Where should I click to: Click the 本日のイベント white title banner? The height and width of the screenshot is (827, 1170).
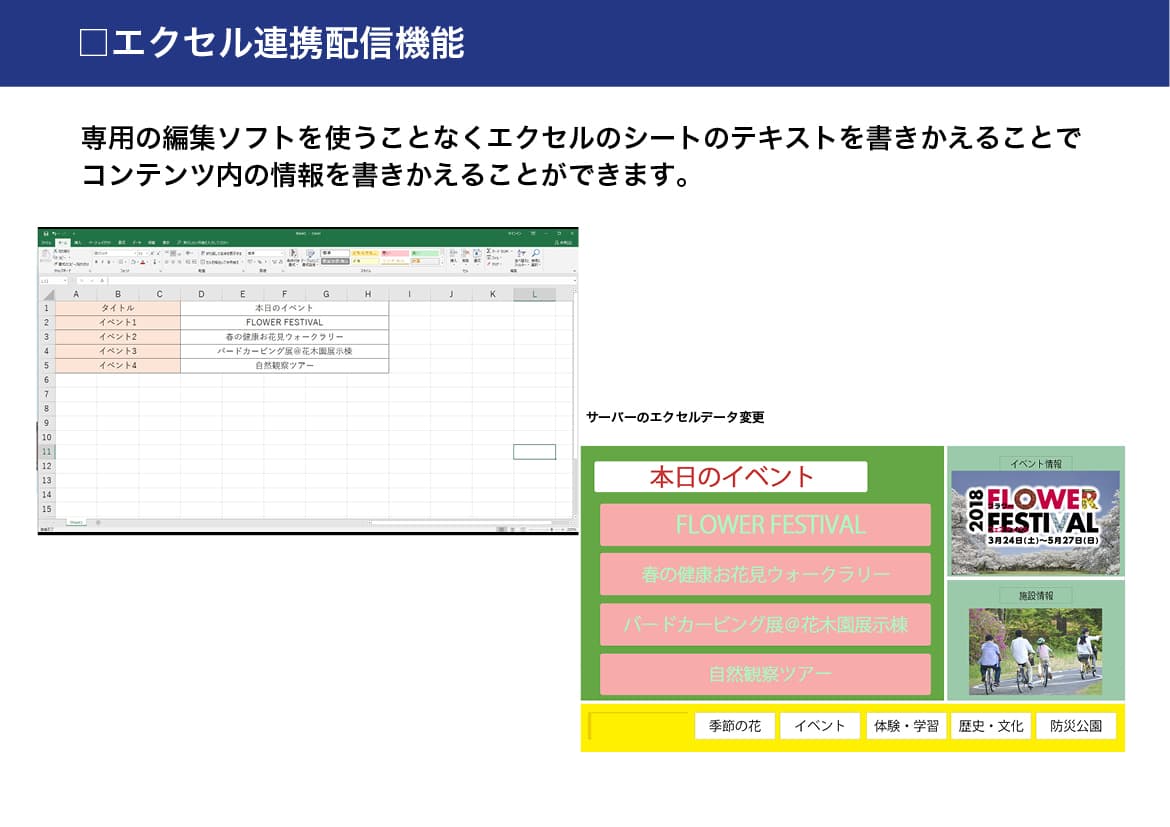point(731,476)
